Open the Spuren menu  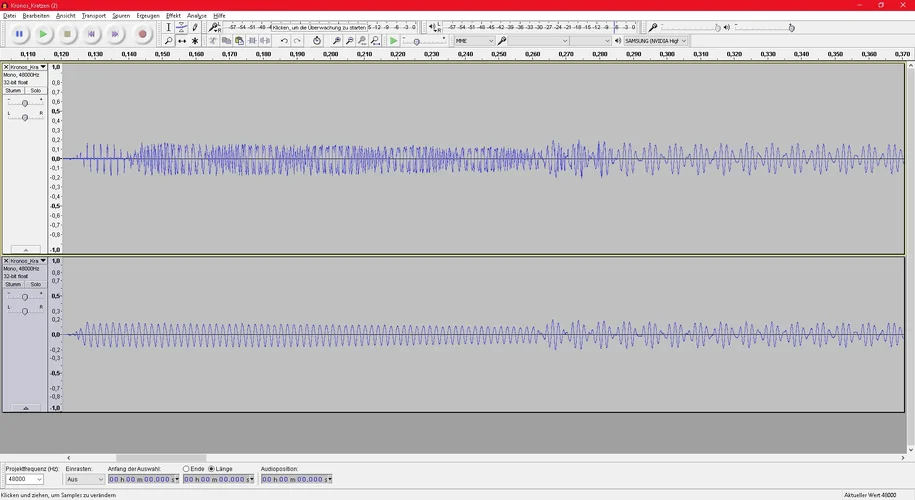[121, 16]
